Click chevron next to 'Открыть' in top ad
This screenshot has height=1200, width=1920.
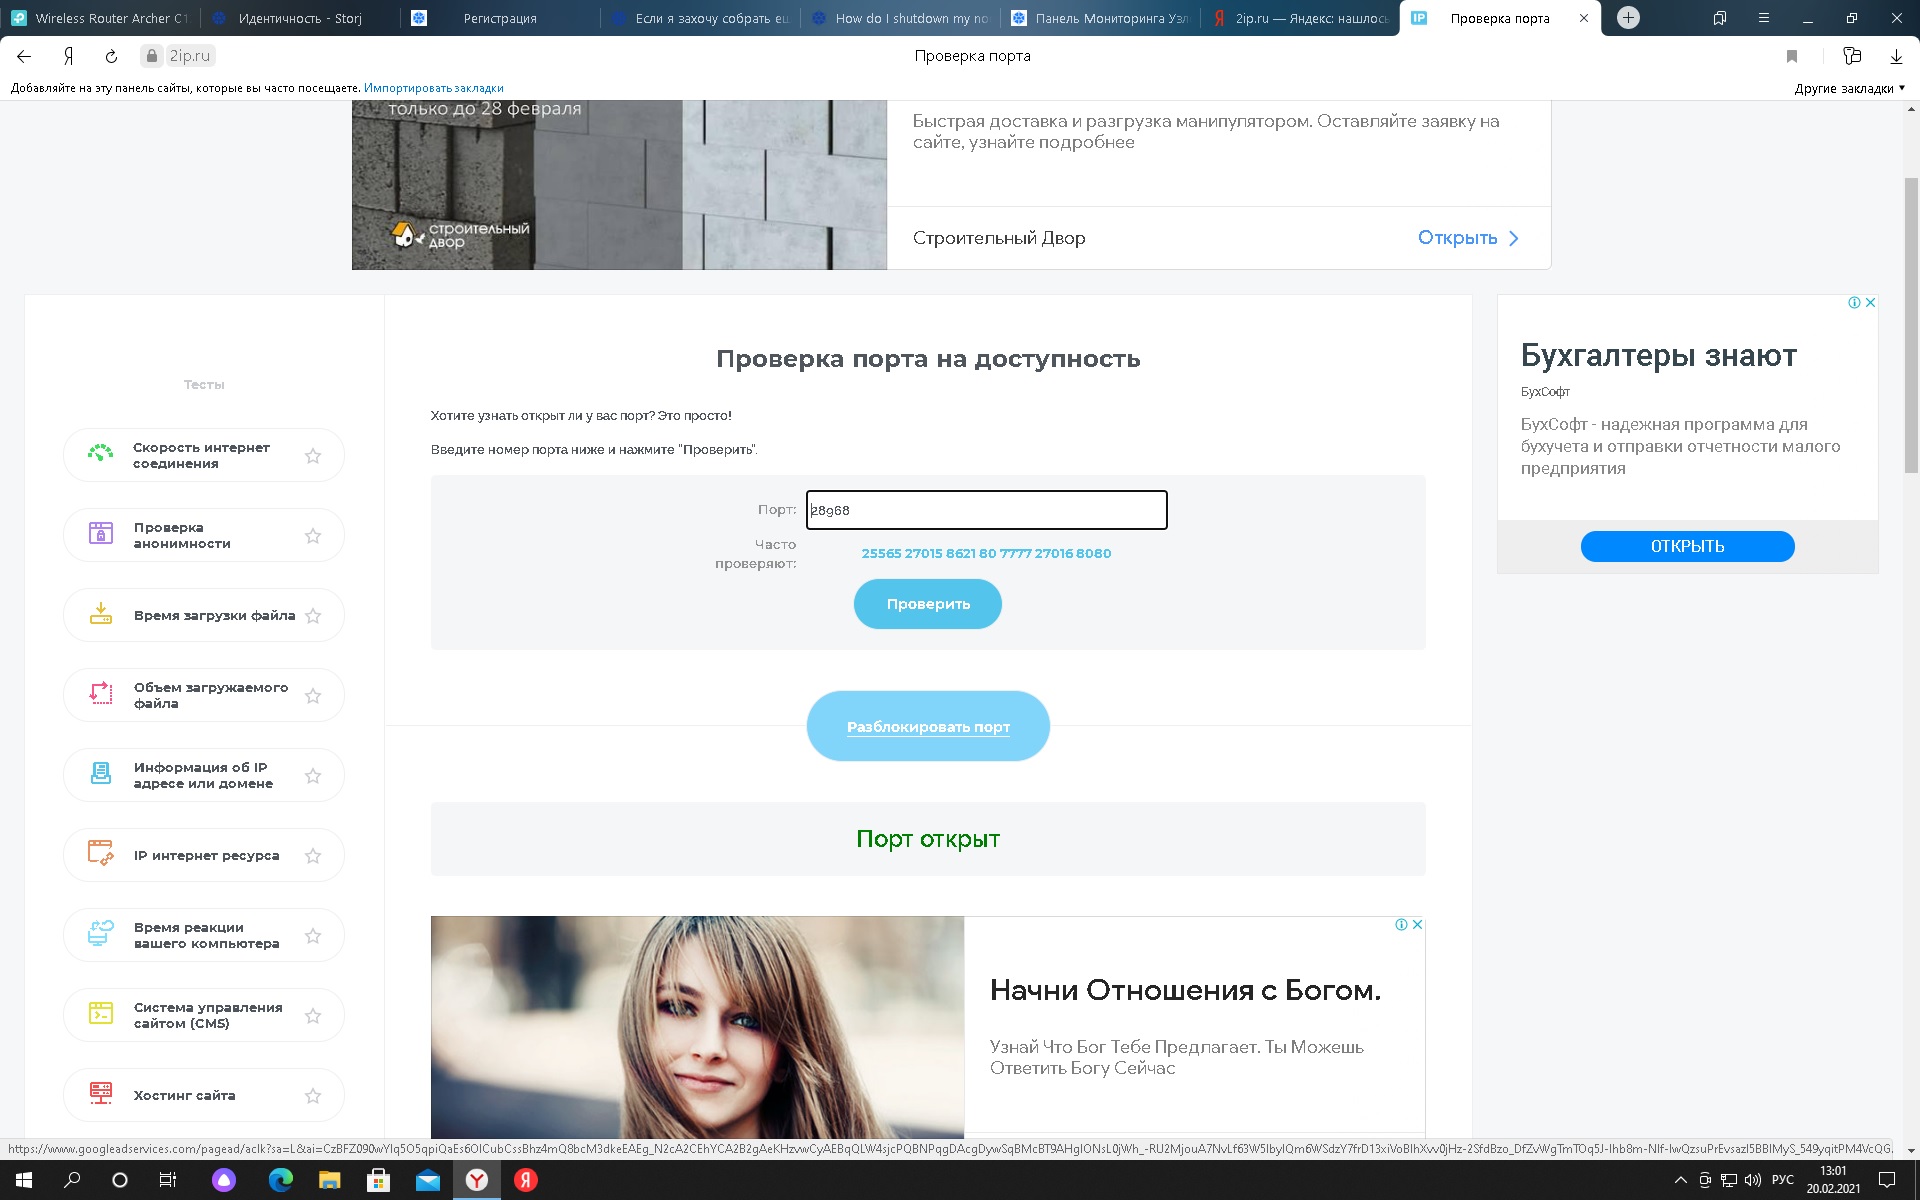pos(1513,238)
